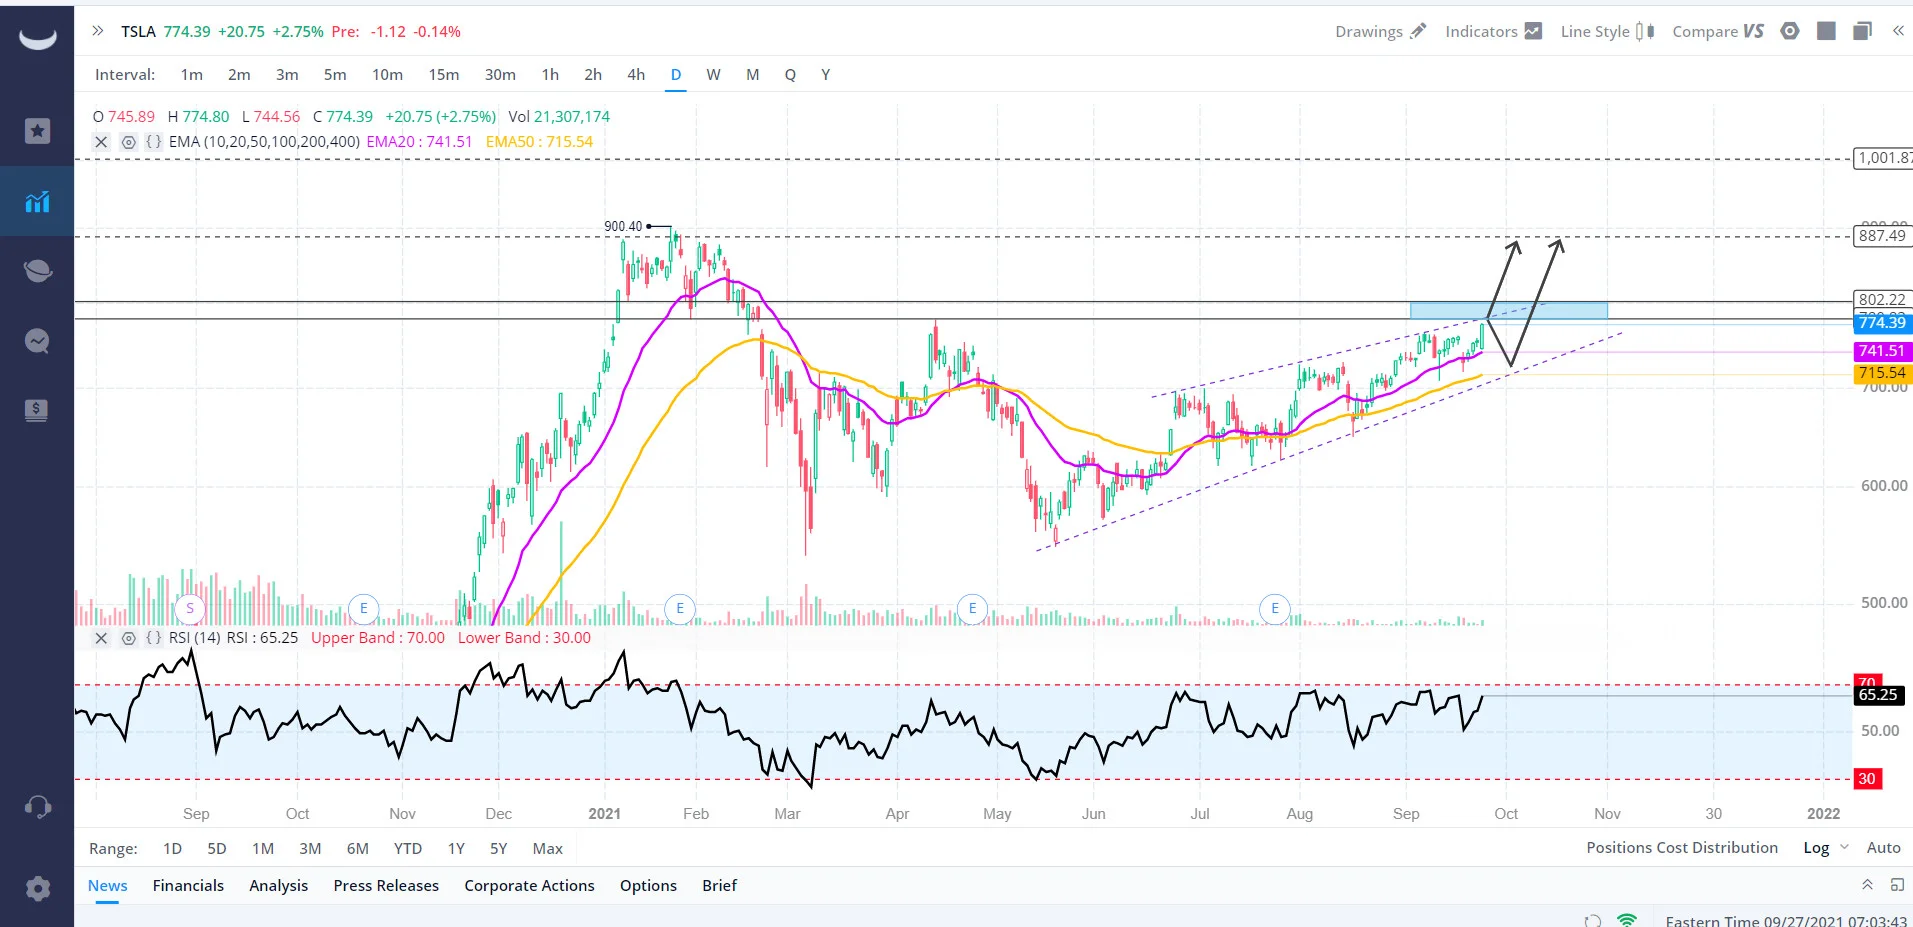Open the Webull home logo
This screenshot has height=927, width=1913.
(38, 39)
